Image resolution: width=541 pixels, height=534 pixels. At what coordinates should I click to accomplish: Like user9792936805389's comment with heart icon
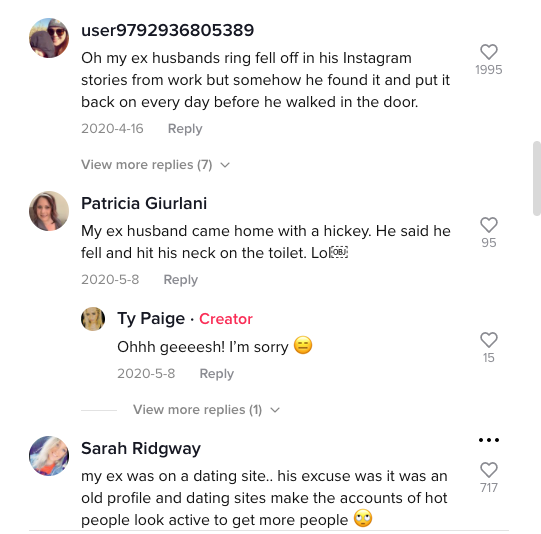489,52
